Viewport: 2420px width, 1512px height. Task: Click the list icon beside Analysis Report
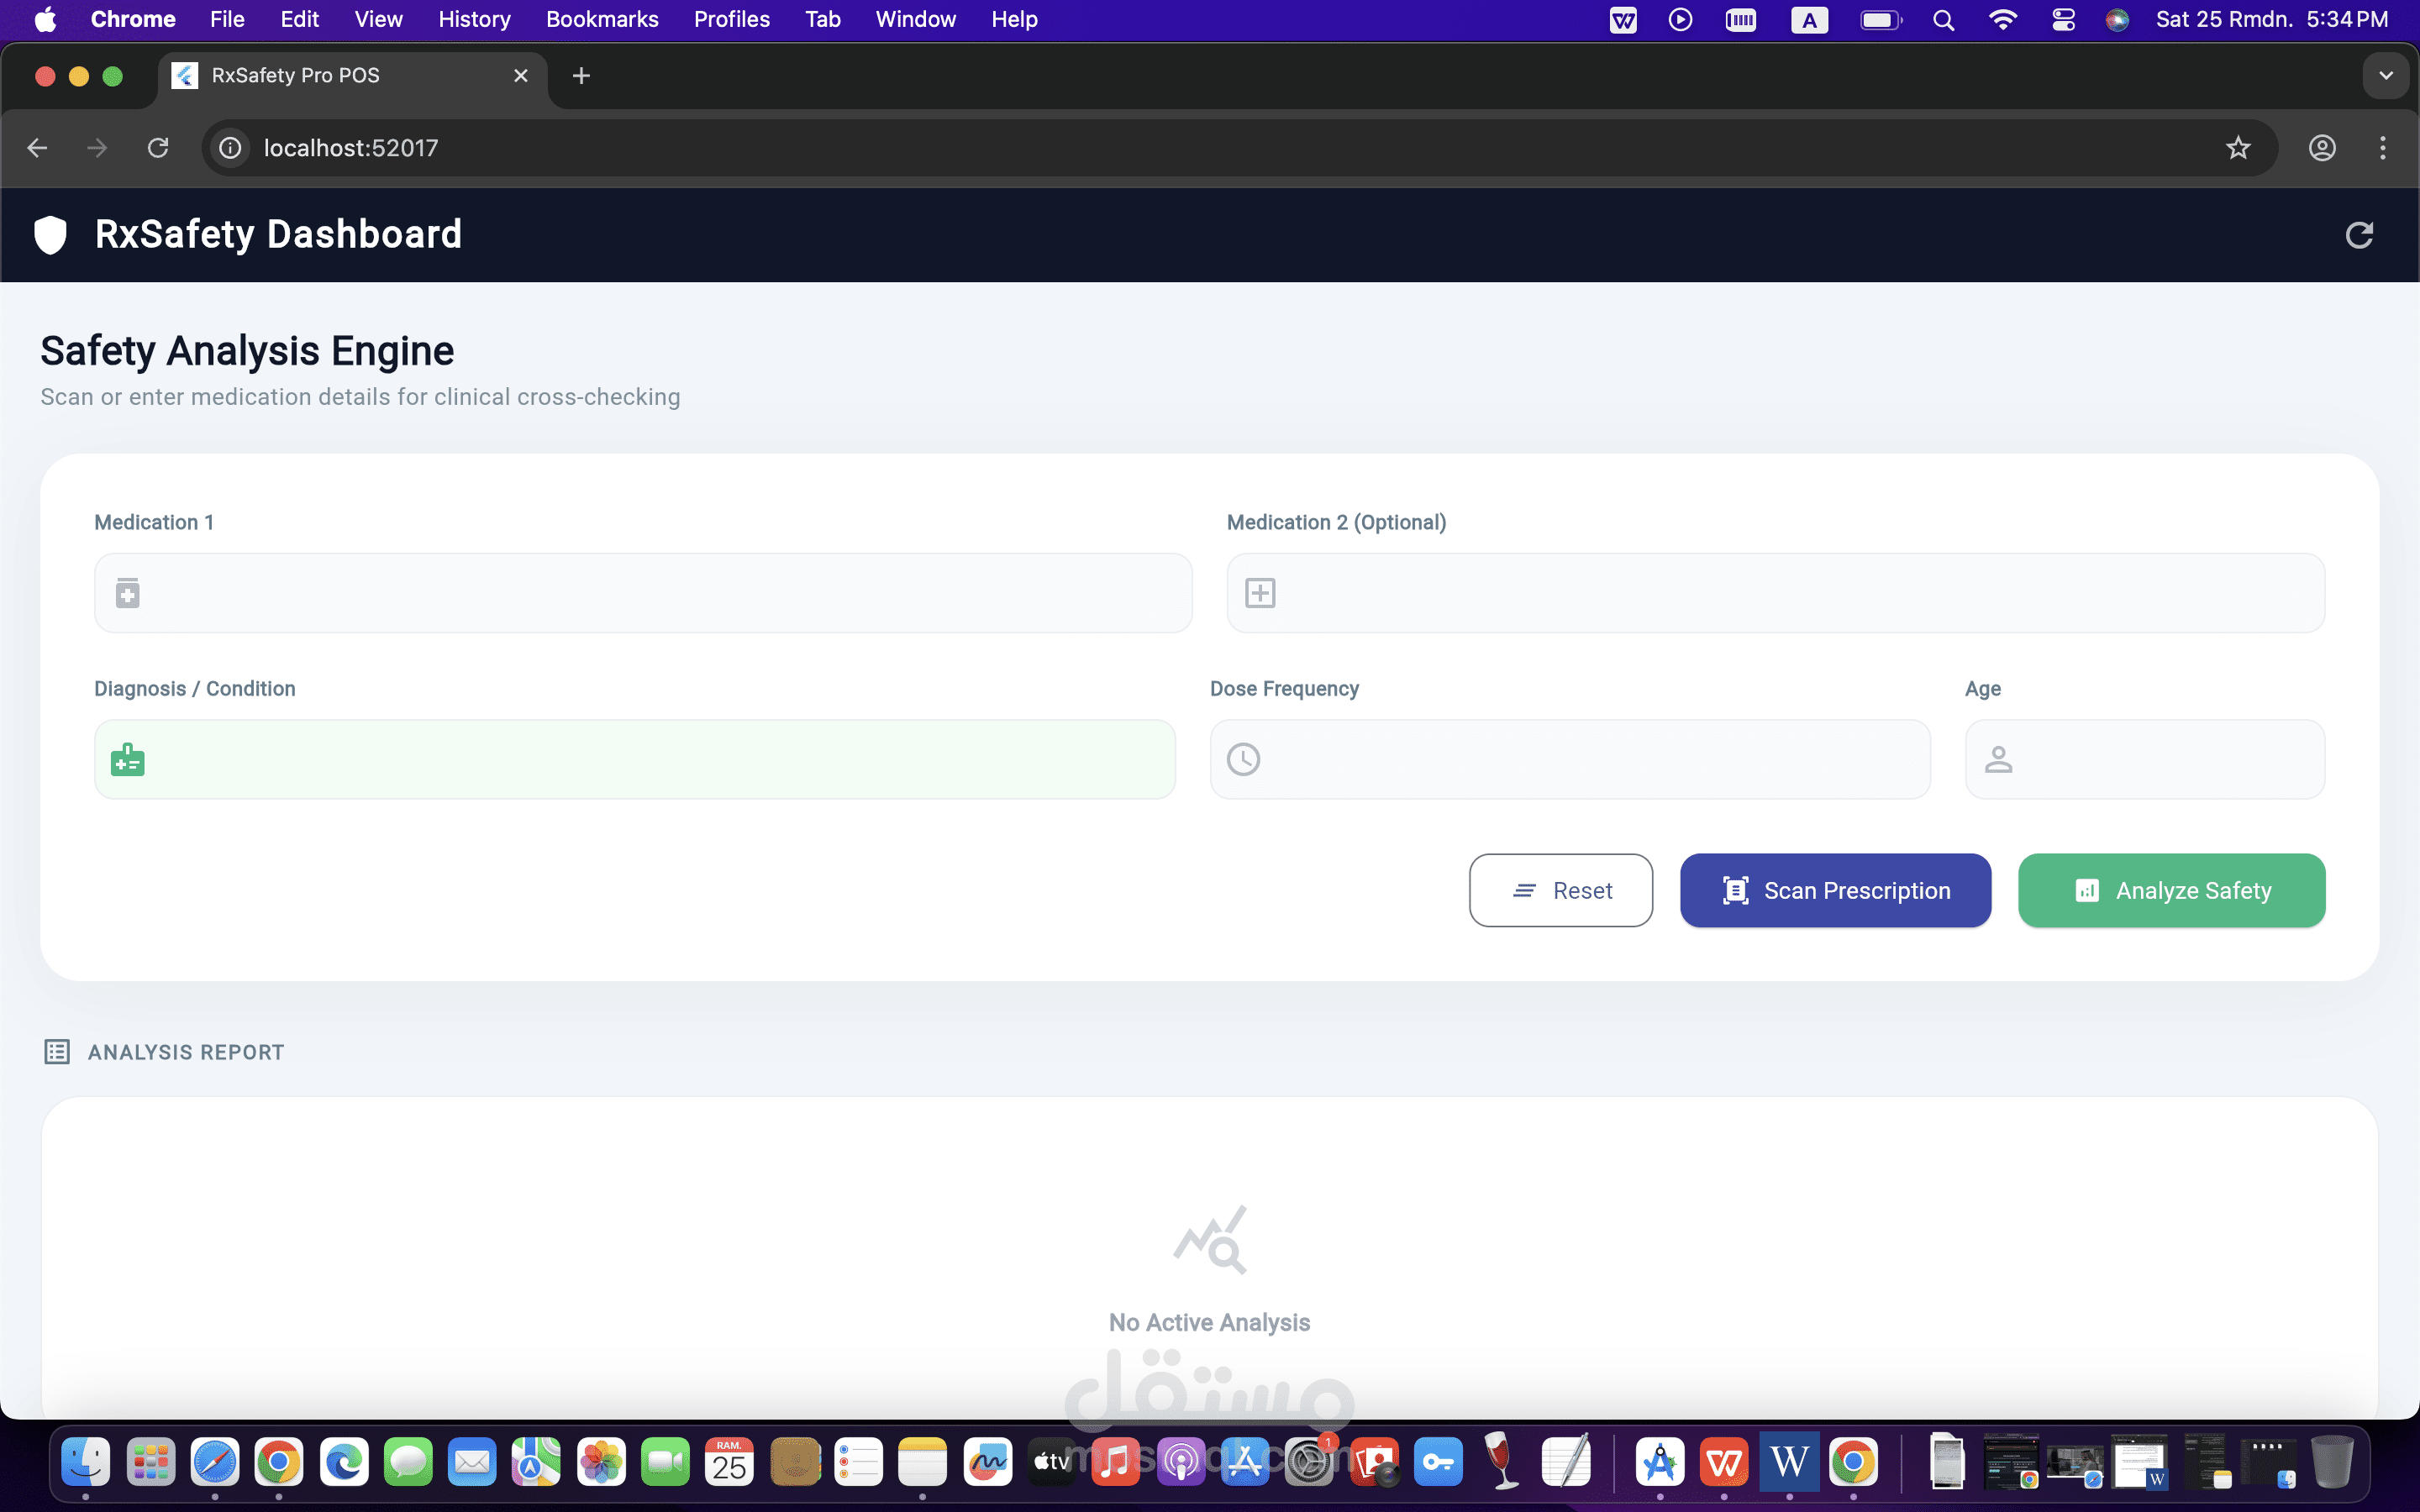[x=57, y=1052]
